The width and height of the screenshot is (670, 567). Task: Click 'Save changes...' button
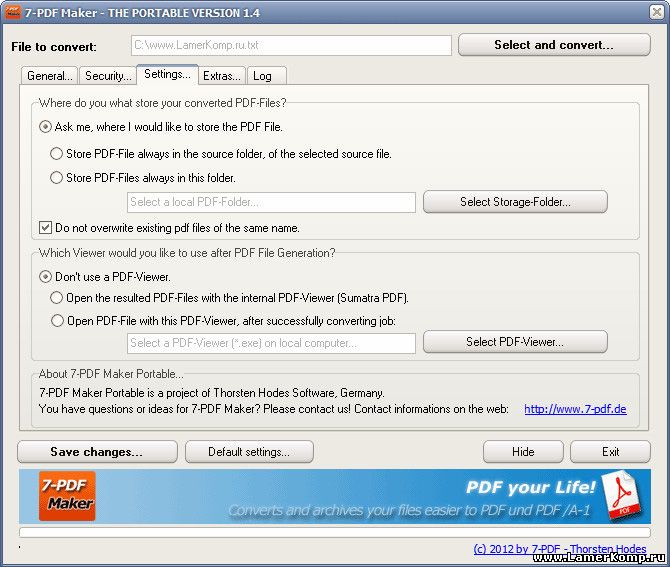97,452
